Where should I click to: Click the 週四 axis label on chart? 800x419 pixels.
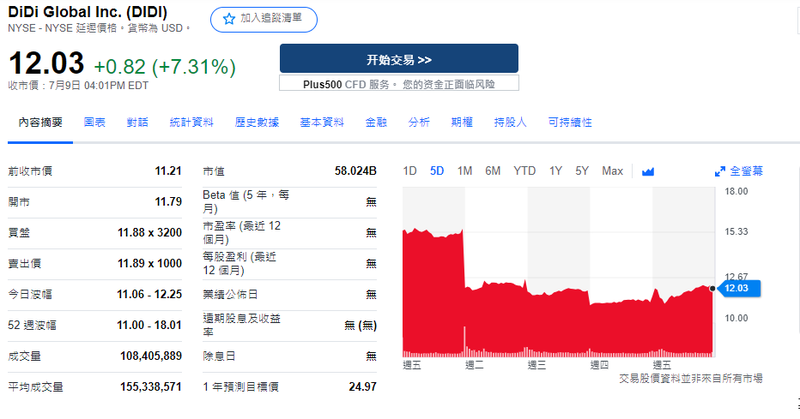(599, 365)
